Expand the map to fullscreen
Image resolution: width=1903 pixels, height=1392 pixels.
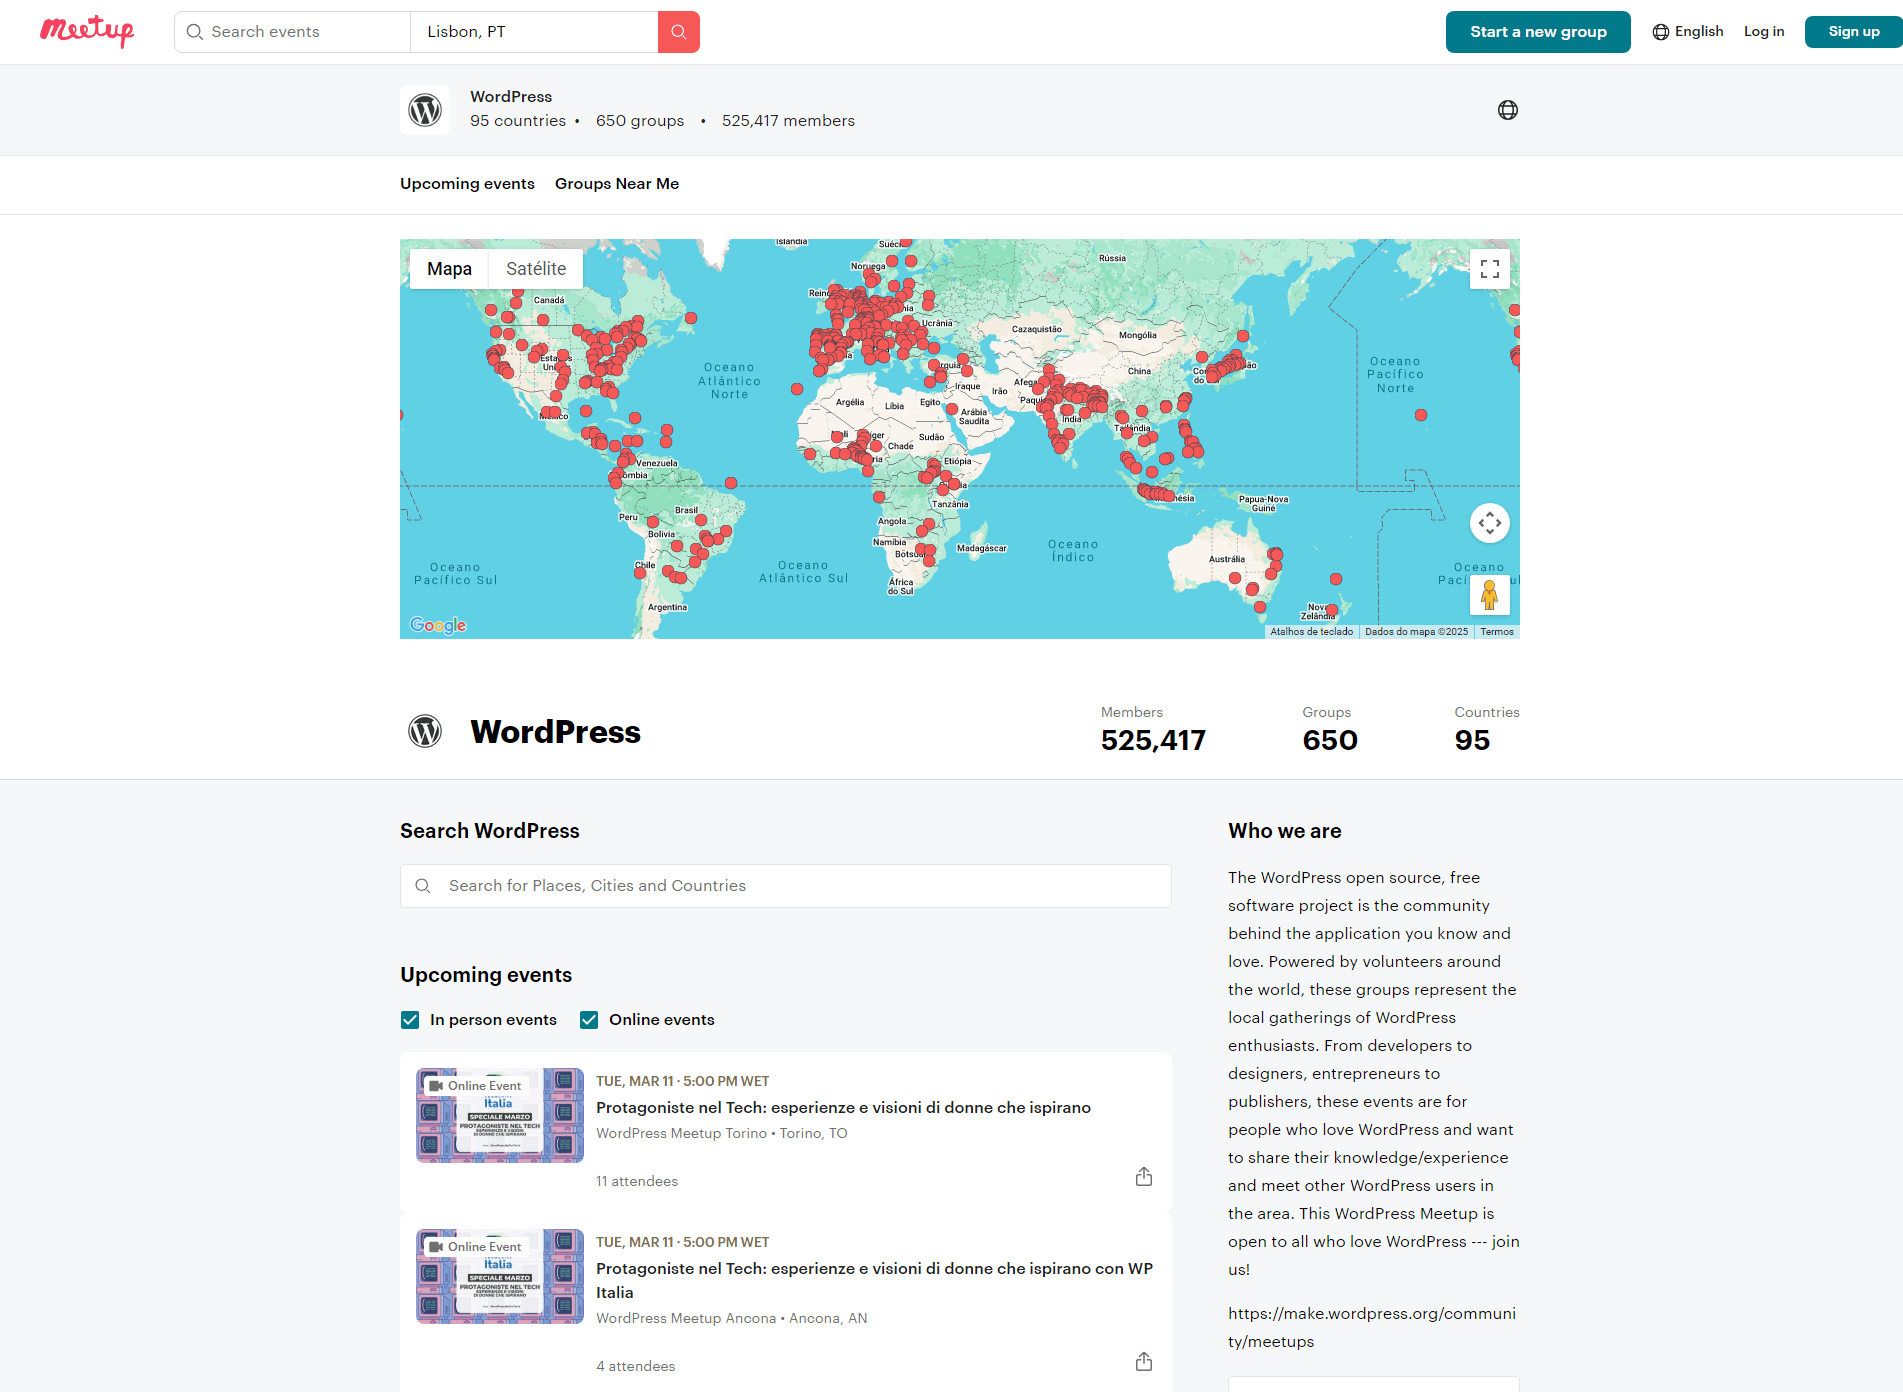click(x=1489, y=269)
